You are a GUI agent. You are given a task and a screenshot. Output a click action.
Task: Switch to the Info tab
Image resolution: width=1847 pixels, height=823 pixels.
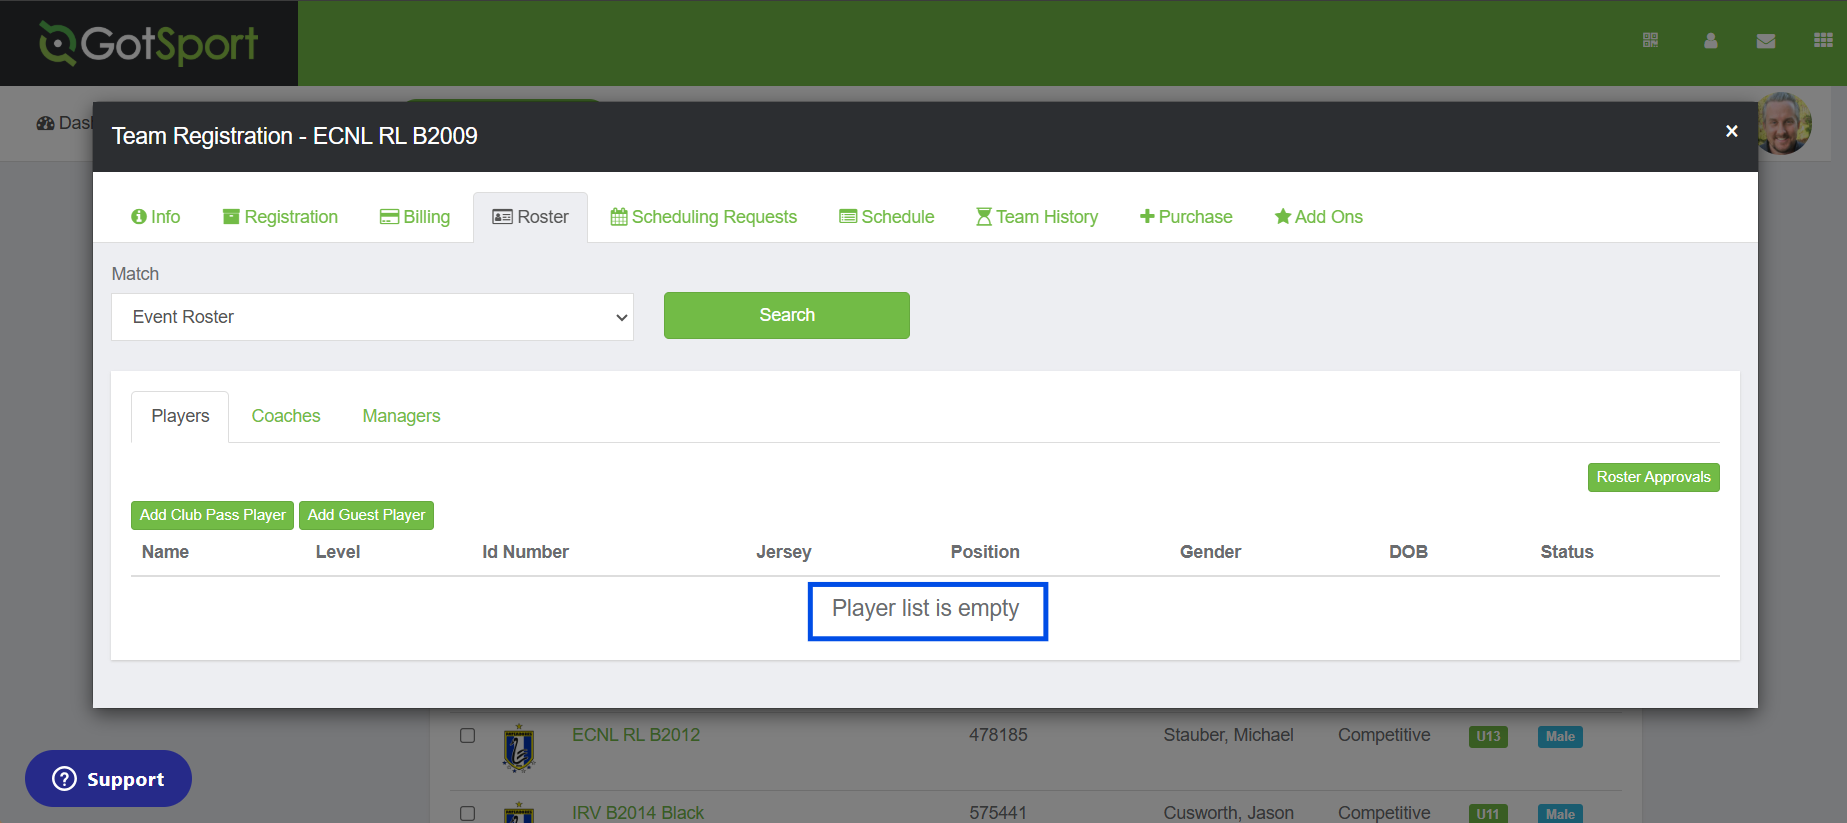click(x=156, y=217)
